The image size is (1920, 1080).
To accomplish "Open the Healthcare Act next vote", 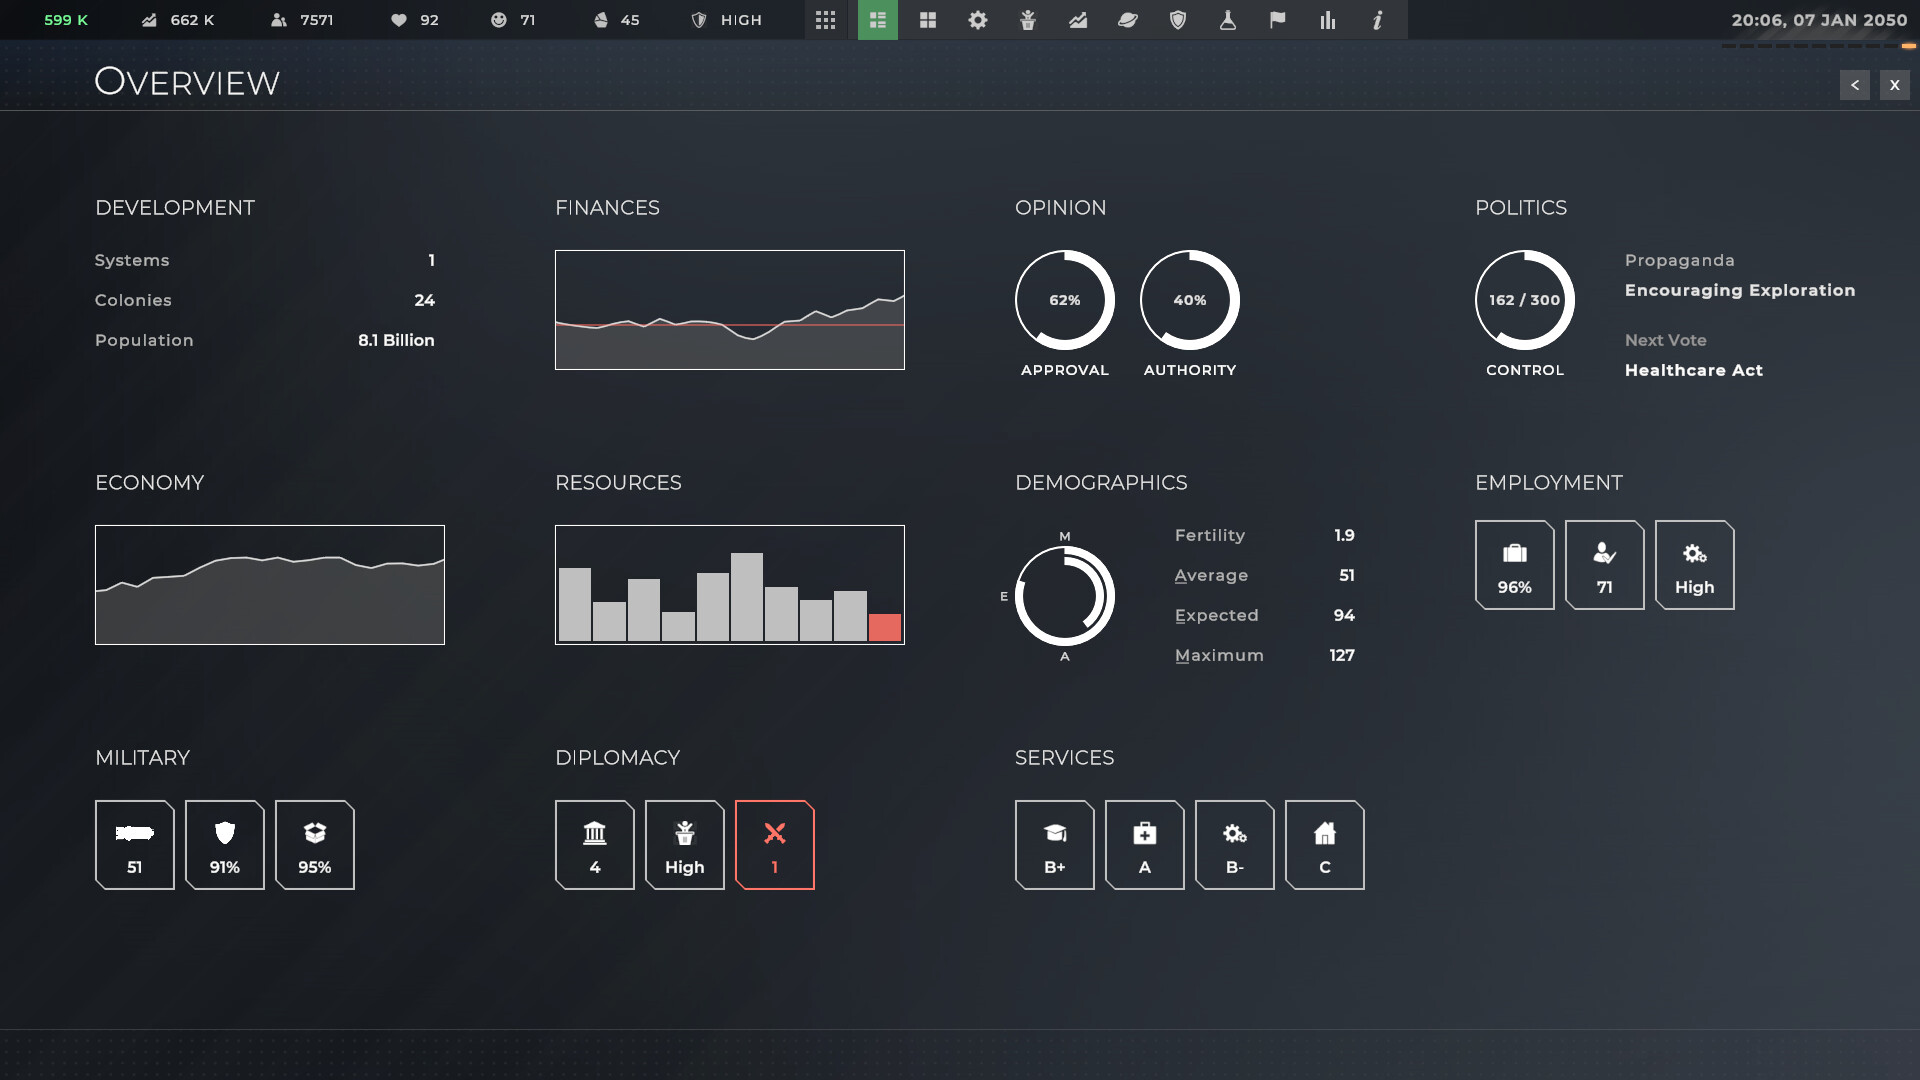I will (x=1693, y=370).
